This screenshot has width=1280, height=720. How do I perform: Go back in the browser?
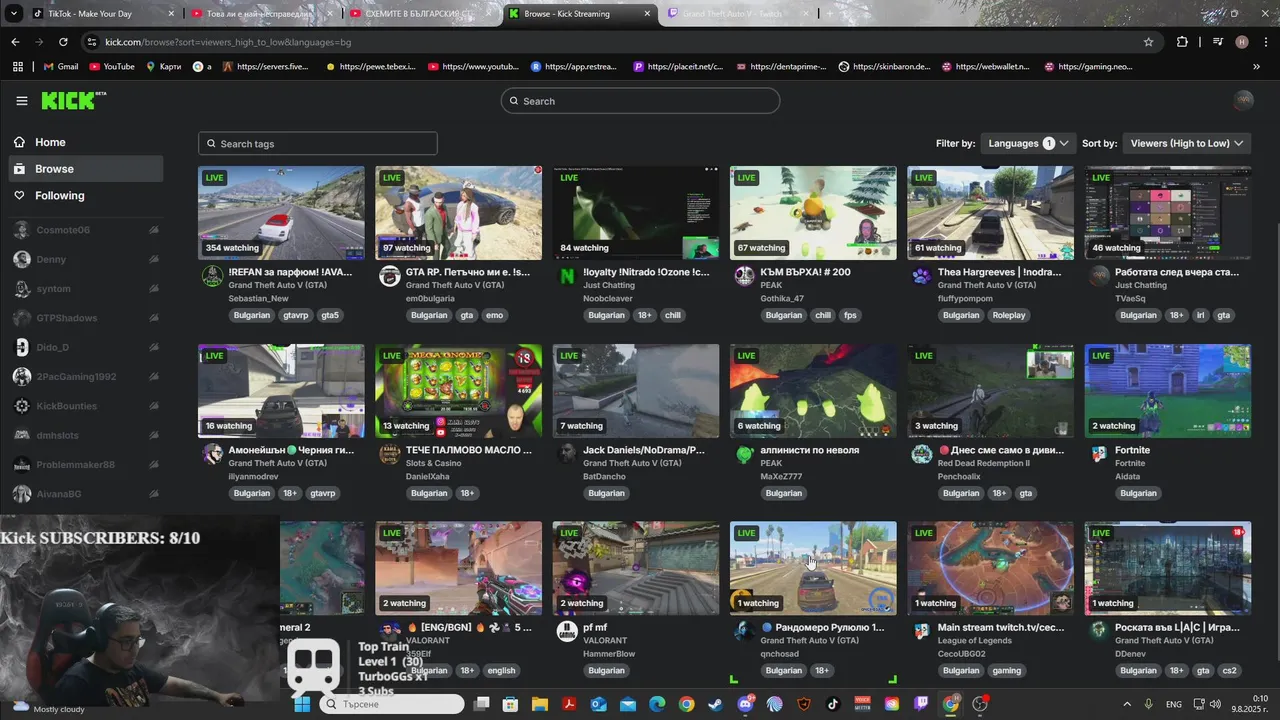click(x=15, y=42)
